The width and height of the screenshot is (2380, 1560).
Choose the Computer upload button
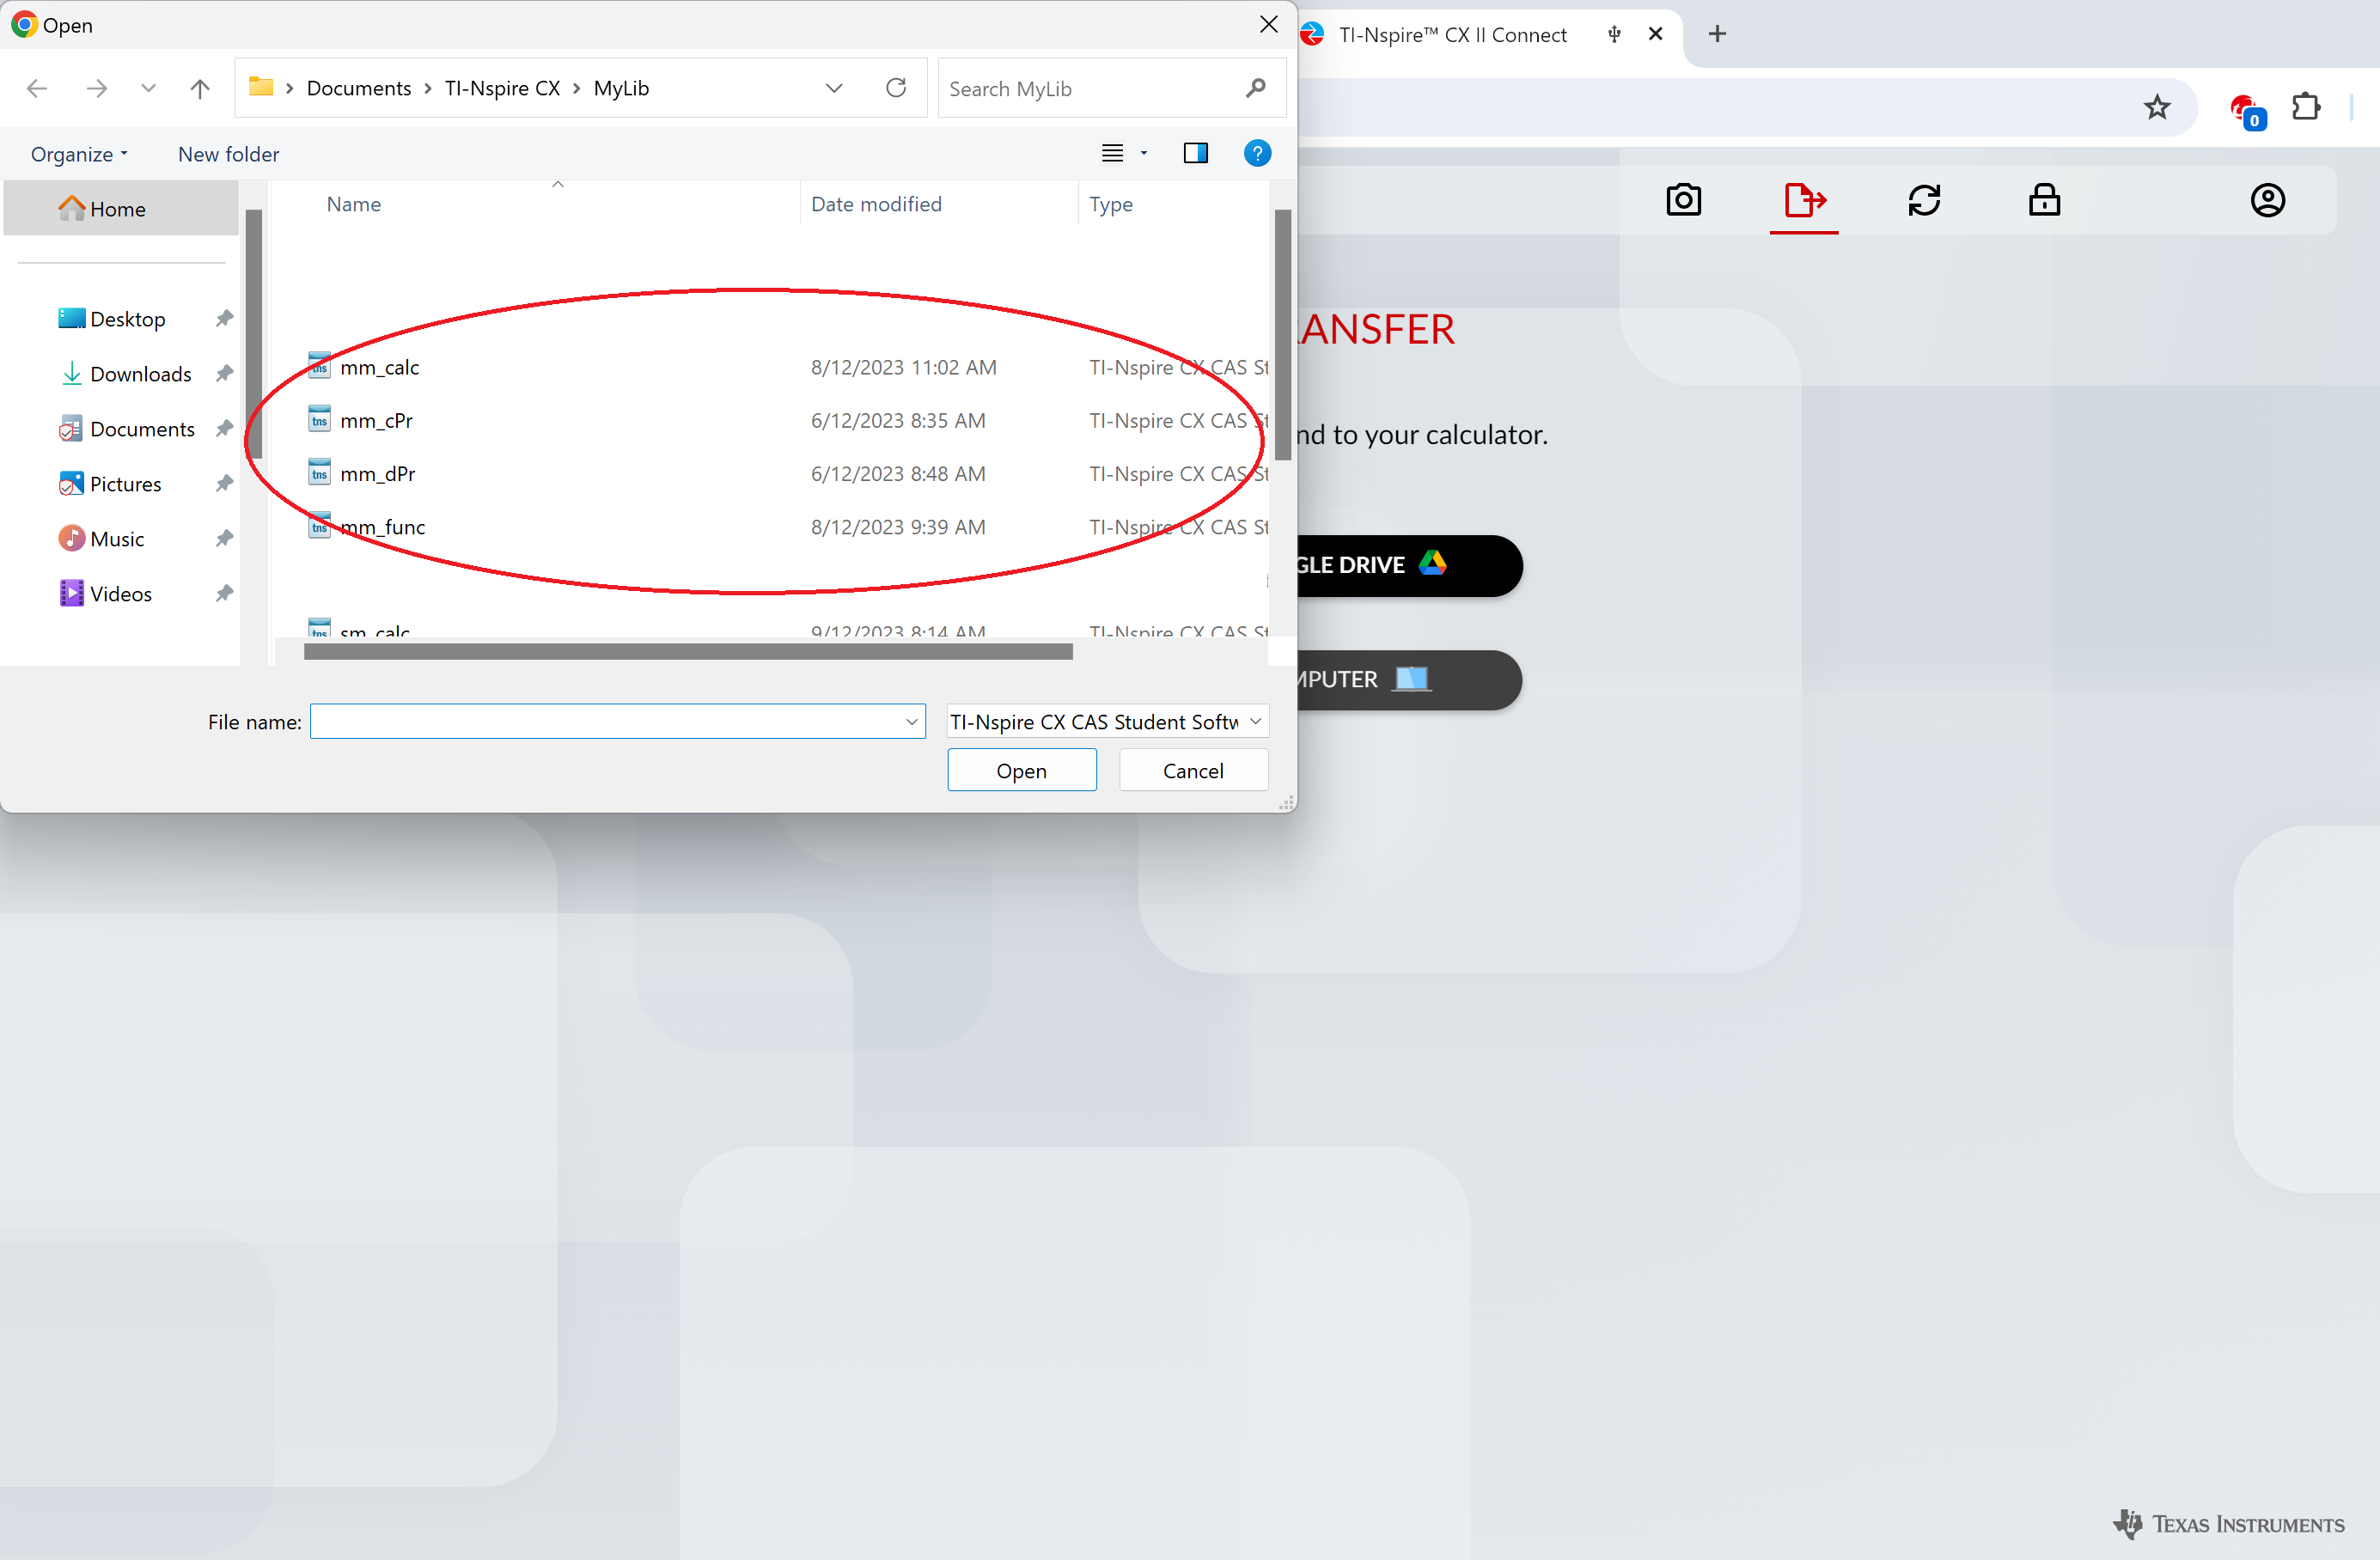[x=1409, y=680]
